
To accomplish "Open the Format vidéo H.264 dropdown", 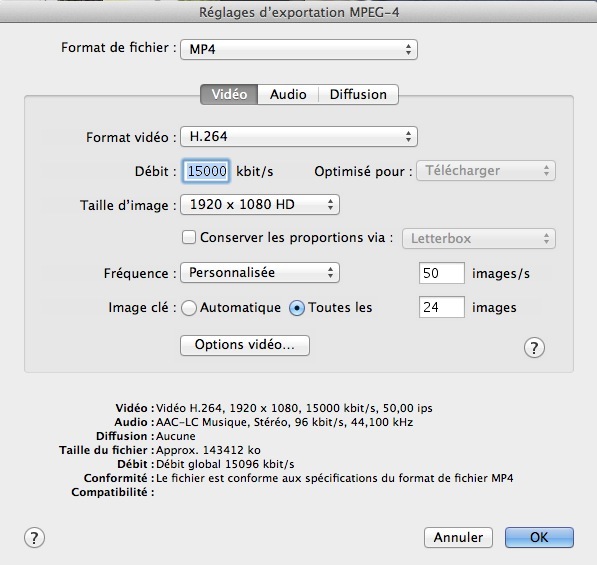I will point(299,136).
